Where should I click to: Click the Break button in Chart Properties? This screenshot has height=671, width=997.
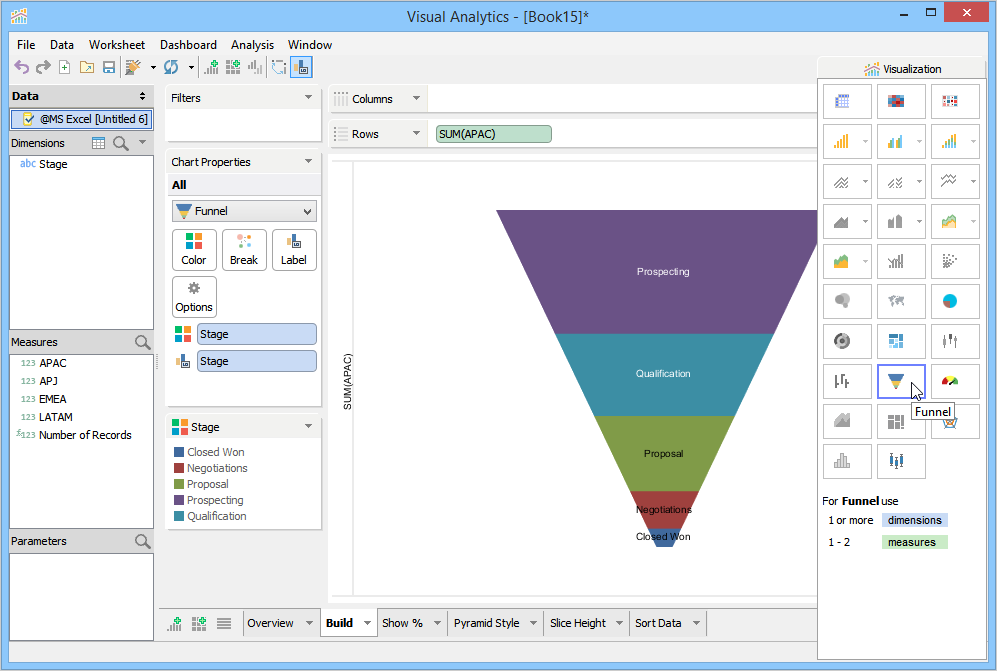pos(244,250)
